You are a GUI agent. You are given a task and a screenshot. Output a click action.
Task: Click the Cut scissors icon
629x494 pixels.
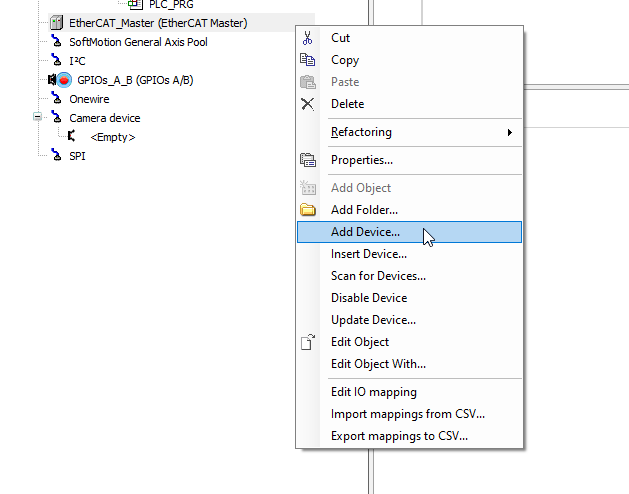point(308,38)
